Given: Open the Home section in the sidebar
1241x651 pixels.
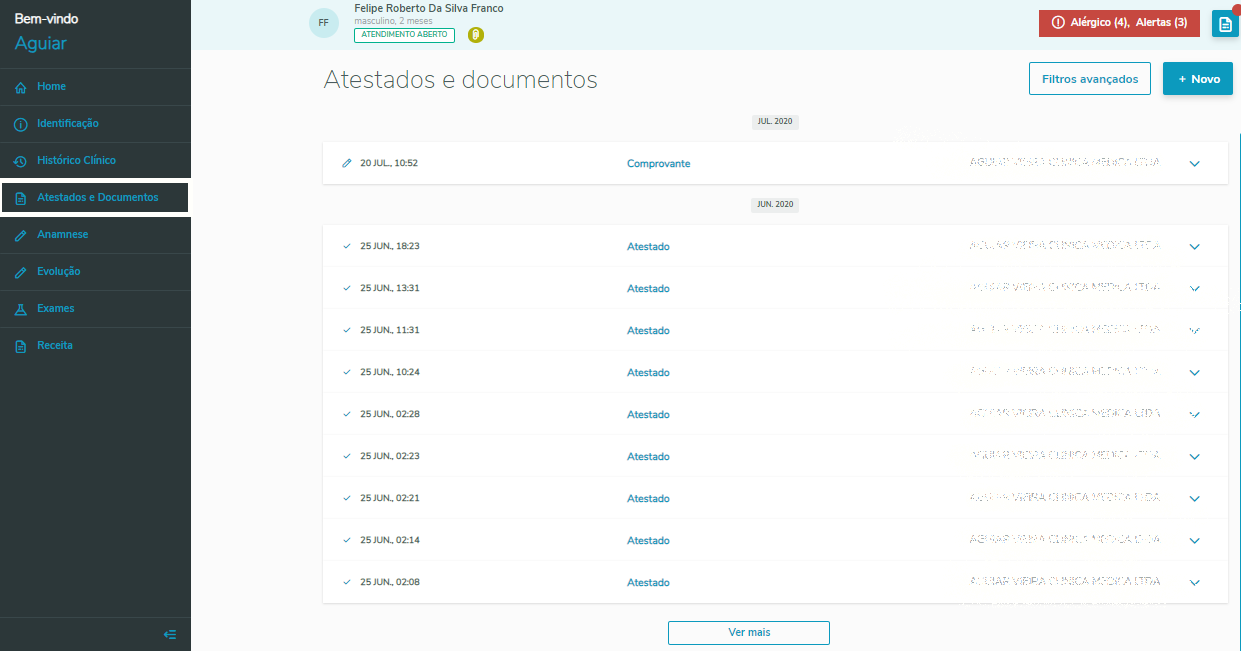Looking at the screenshot, I should (x=50, y=86).
